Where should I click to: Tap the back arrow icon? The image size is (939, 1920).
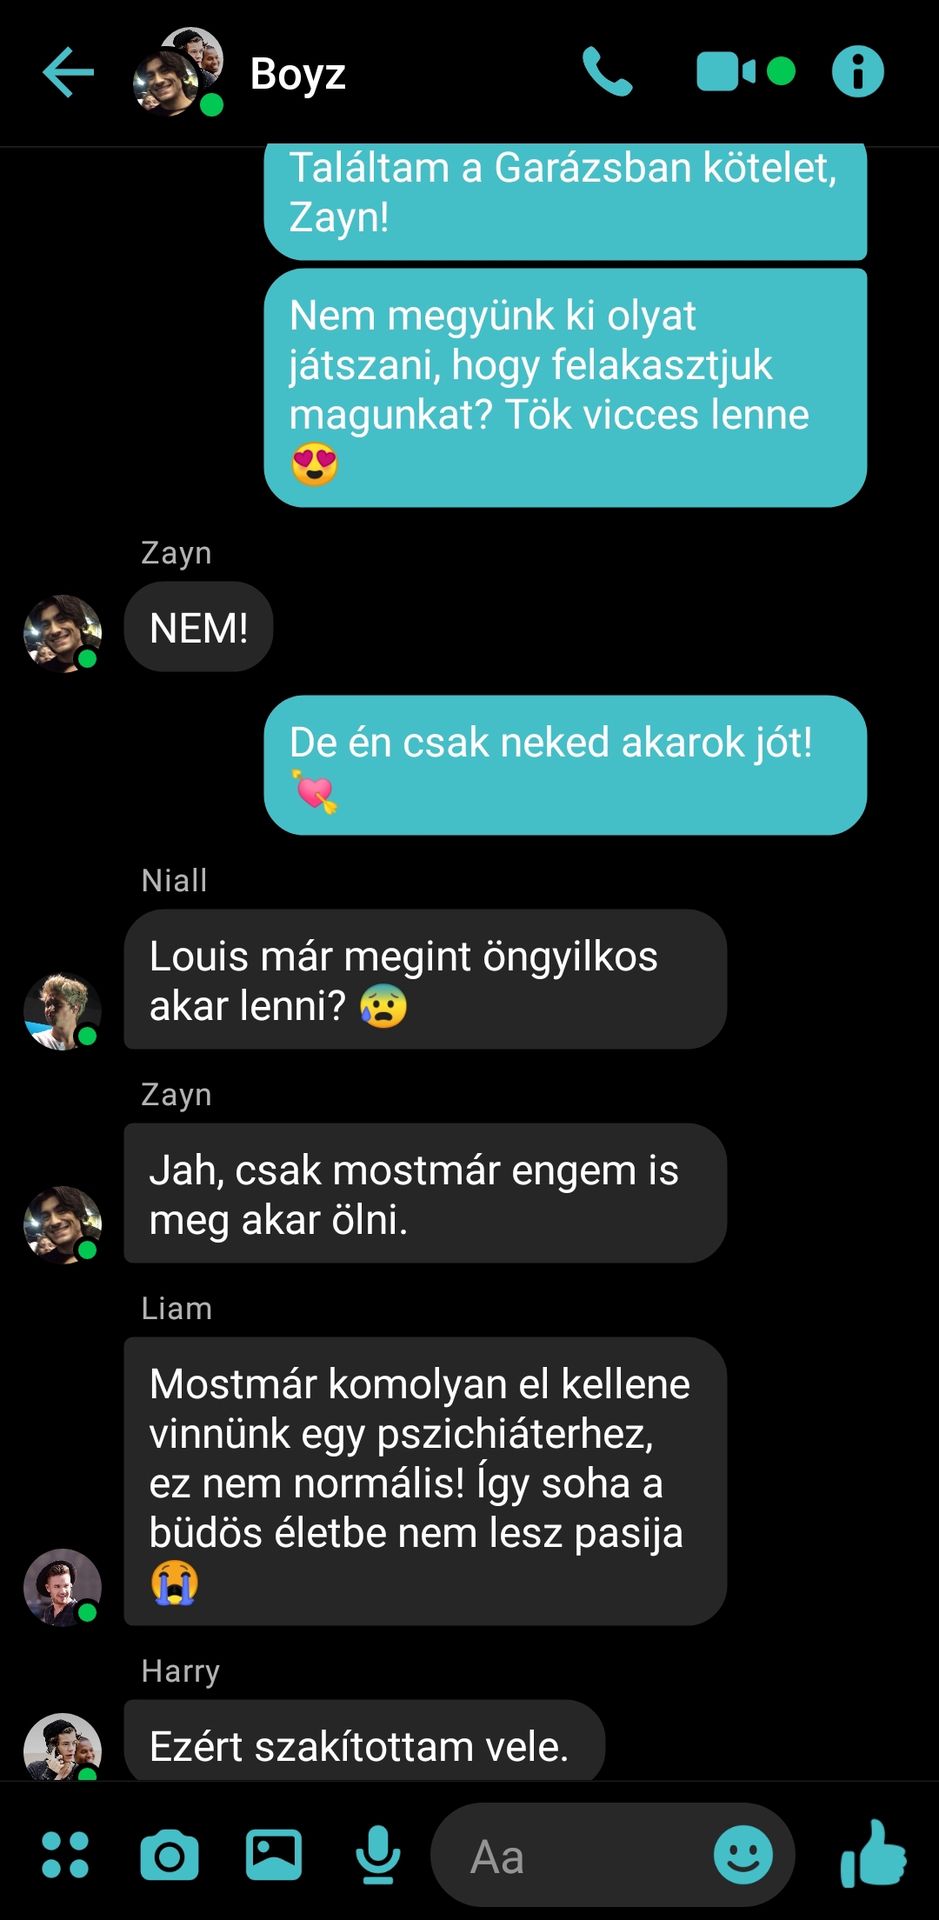[x=68, y=73]
